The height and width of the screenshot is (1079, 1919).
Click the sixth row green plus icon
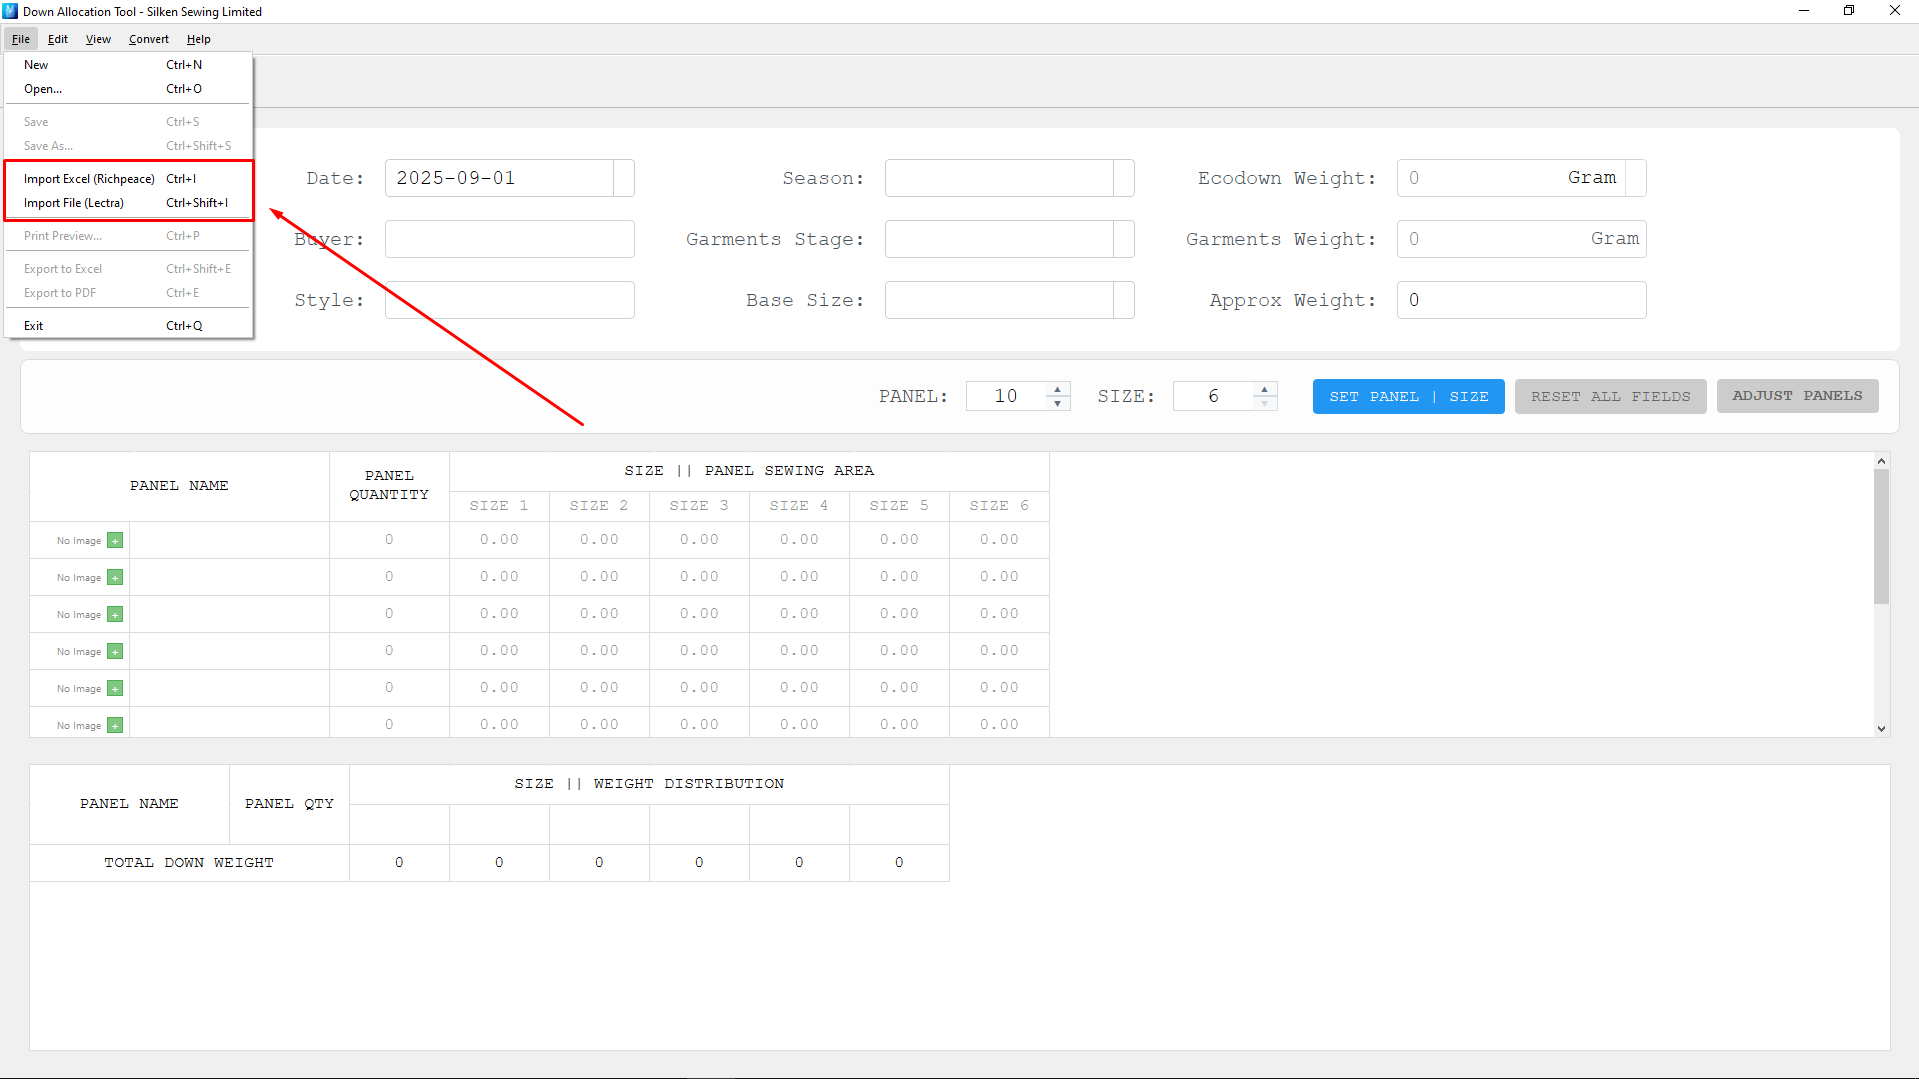(115, 726)
